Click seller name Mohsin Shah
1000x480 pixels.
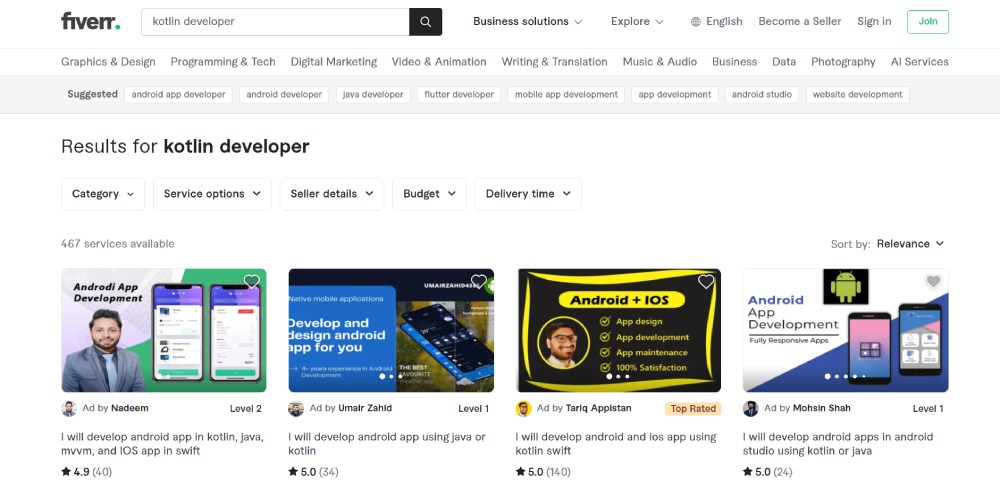coord(821,408)
